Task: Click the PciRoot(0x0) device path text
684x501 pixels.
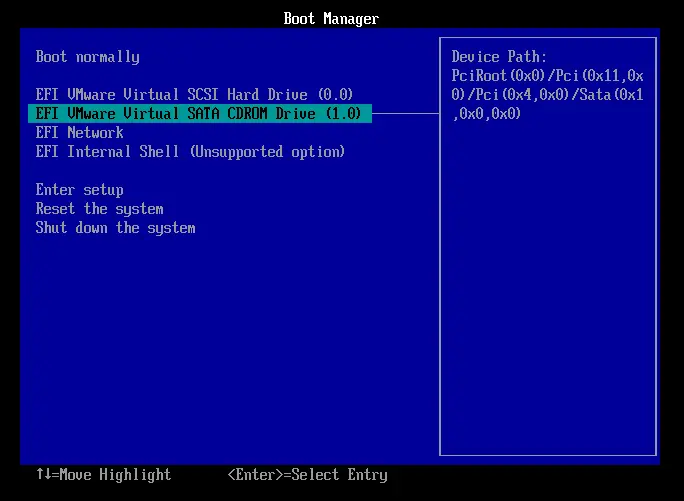Action: (x=547, y=95)
